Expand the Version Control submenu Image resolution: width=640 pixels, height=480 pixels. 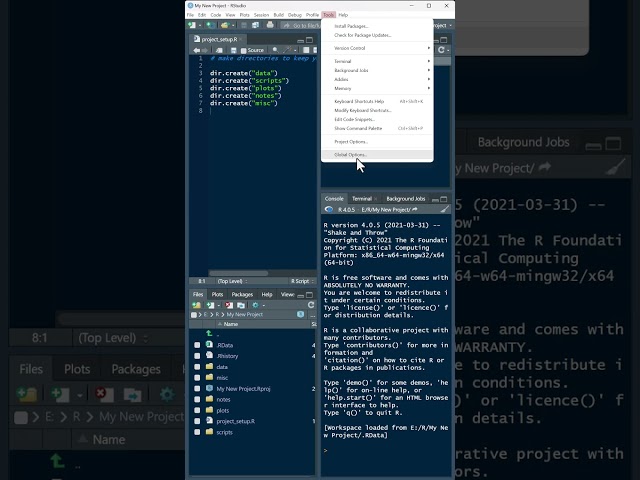[377, 48]
